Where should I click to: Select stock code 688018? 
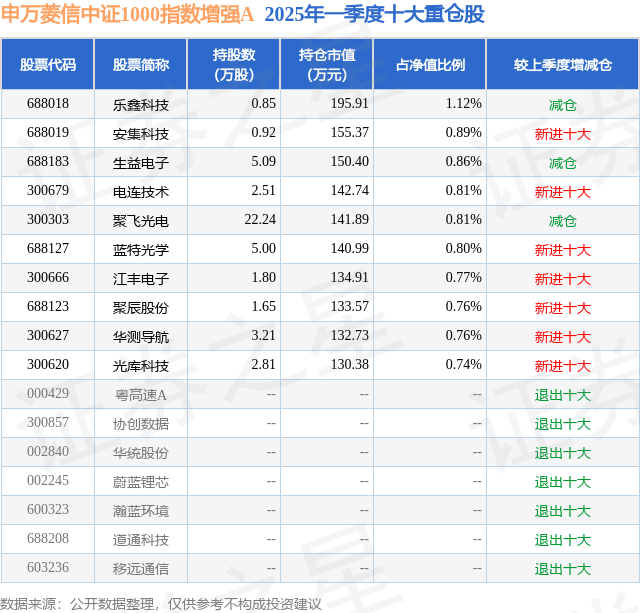48,104
